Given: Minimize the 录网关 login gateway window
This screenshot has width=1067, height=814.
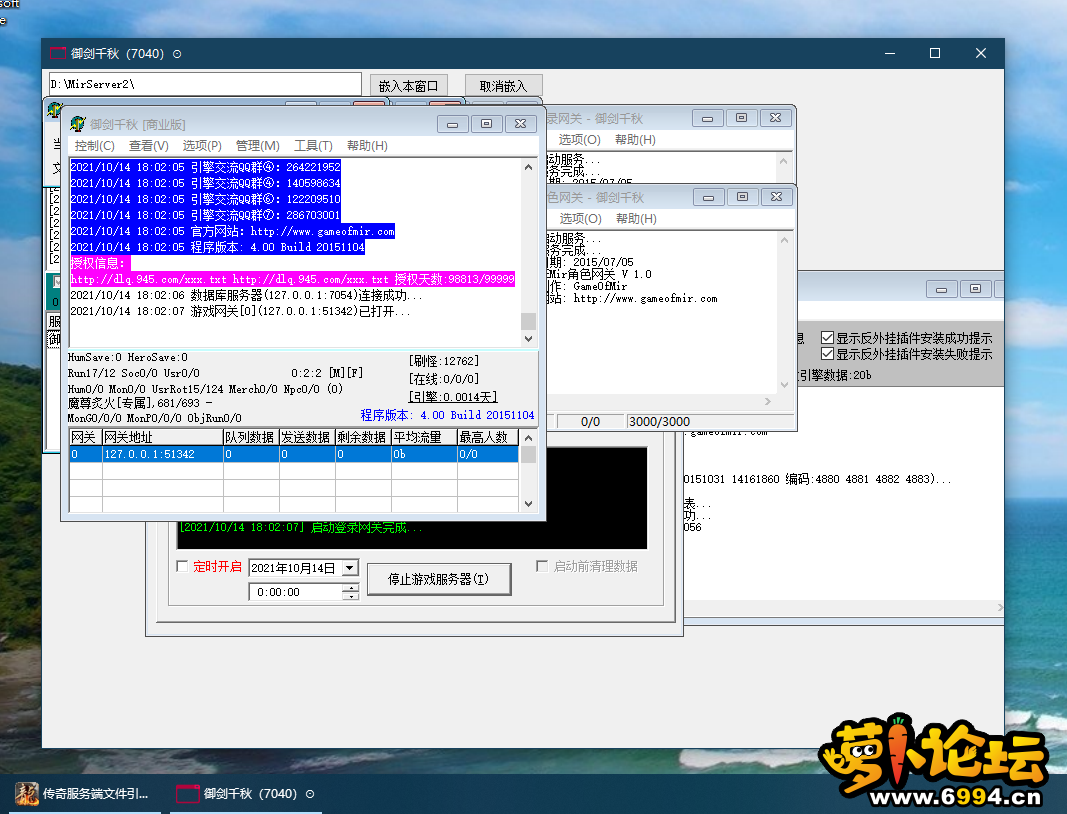Looking at the screenshot, I should click(x=708, y=118).
